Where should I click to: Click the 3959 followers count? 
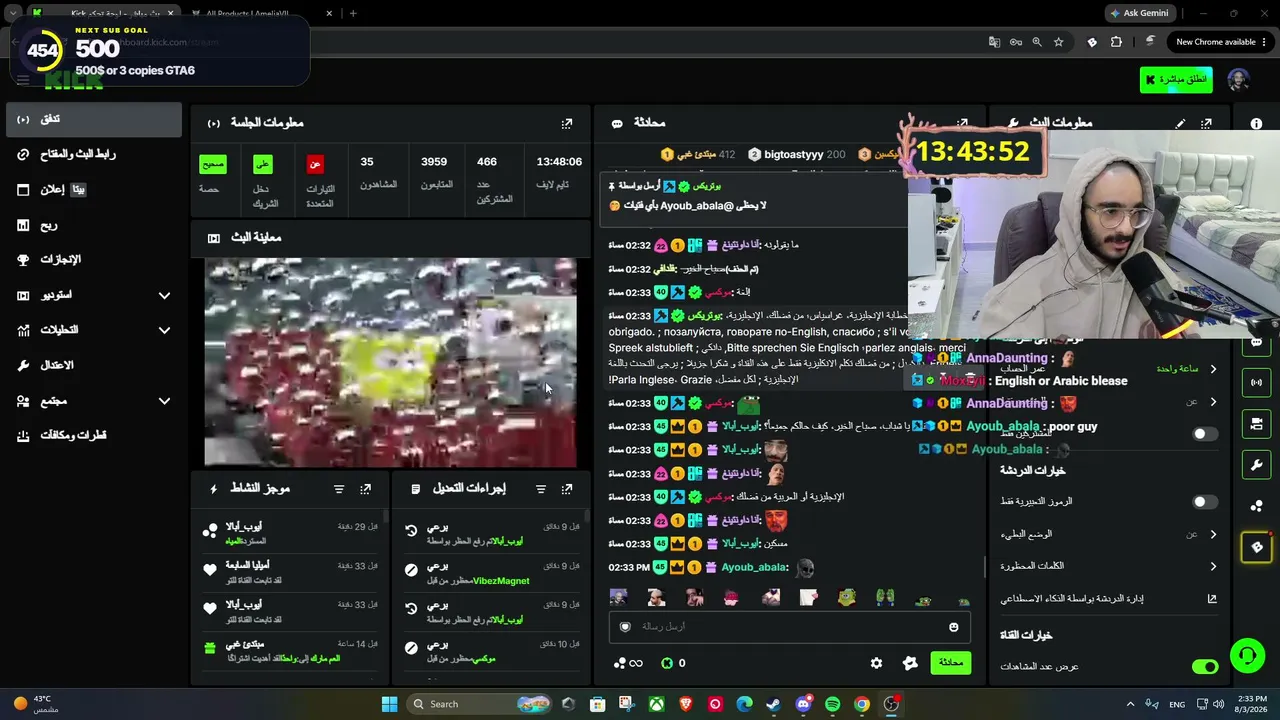(x=434, y=162)
